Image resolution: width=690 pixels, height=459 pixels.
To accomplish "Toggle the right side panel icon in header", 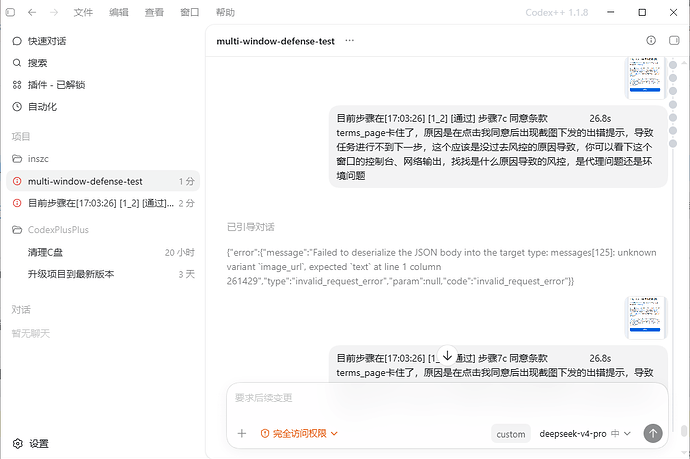I will 674,40.
